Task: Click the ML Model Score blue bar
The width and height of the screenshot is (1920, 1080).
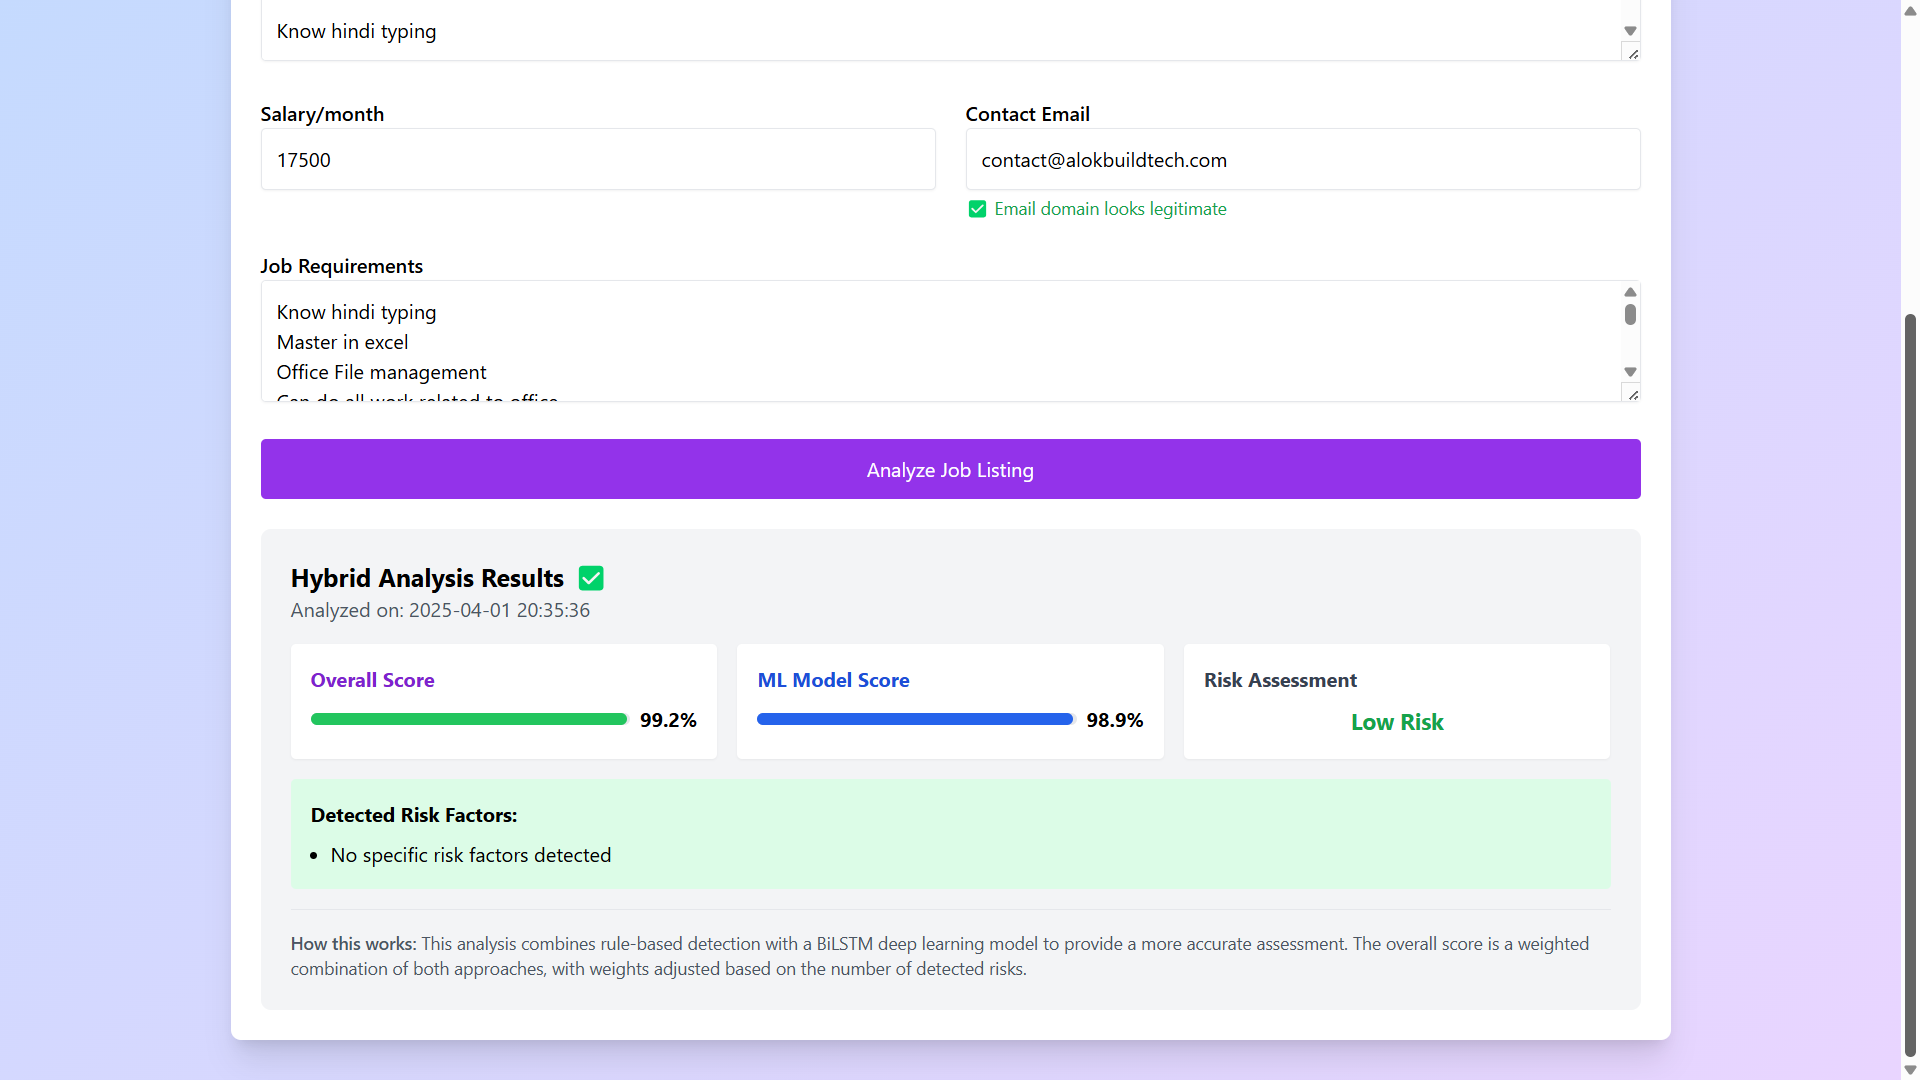Action: coord(914,719)
